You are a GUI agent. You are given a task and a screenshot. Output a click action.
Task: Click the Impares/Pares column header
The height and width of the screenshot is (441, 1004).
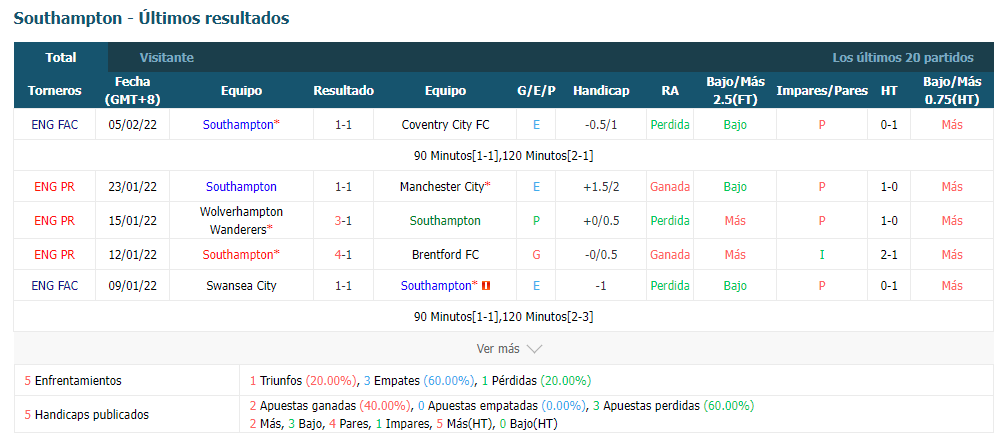tap(822, 91)
